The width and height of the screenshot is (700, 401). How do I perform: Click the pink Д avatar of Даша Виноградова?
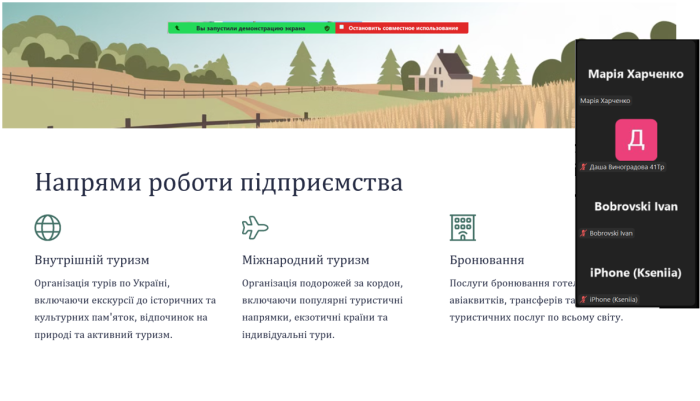tap(636, 140)
